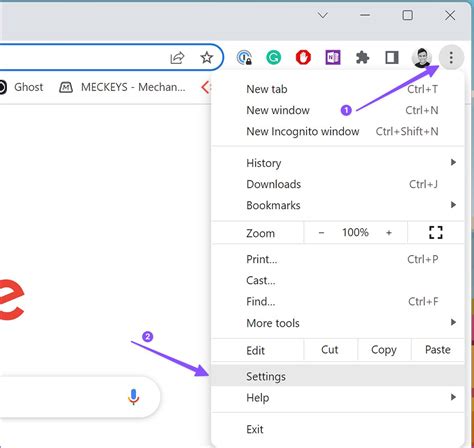Expand the History submenu
474x448 pixels.
click(338, 163)
